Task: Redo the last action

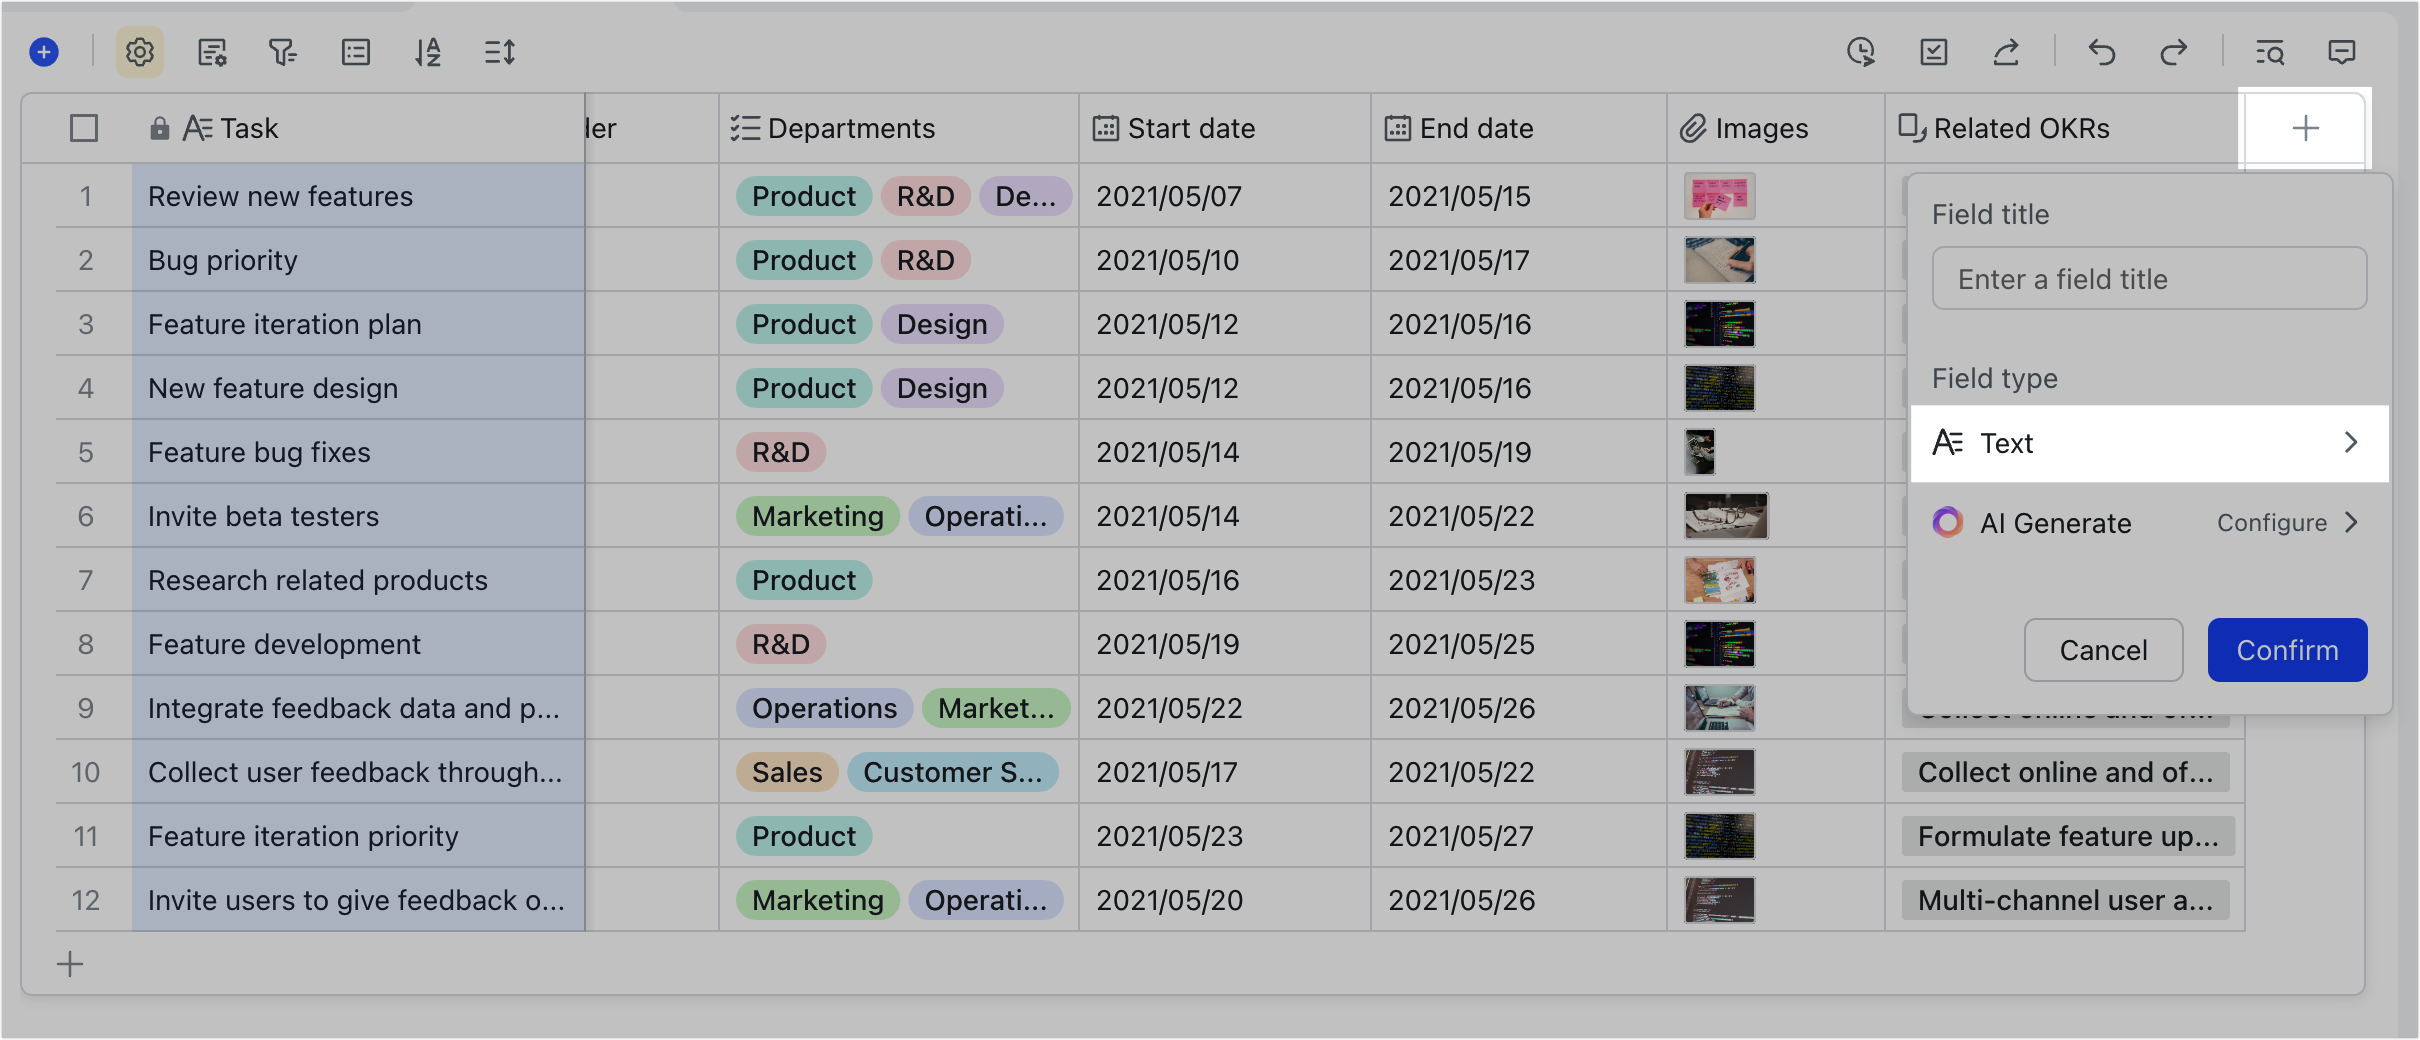Action: click(2175, 52)
